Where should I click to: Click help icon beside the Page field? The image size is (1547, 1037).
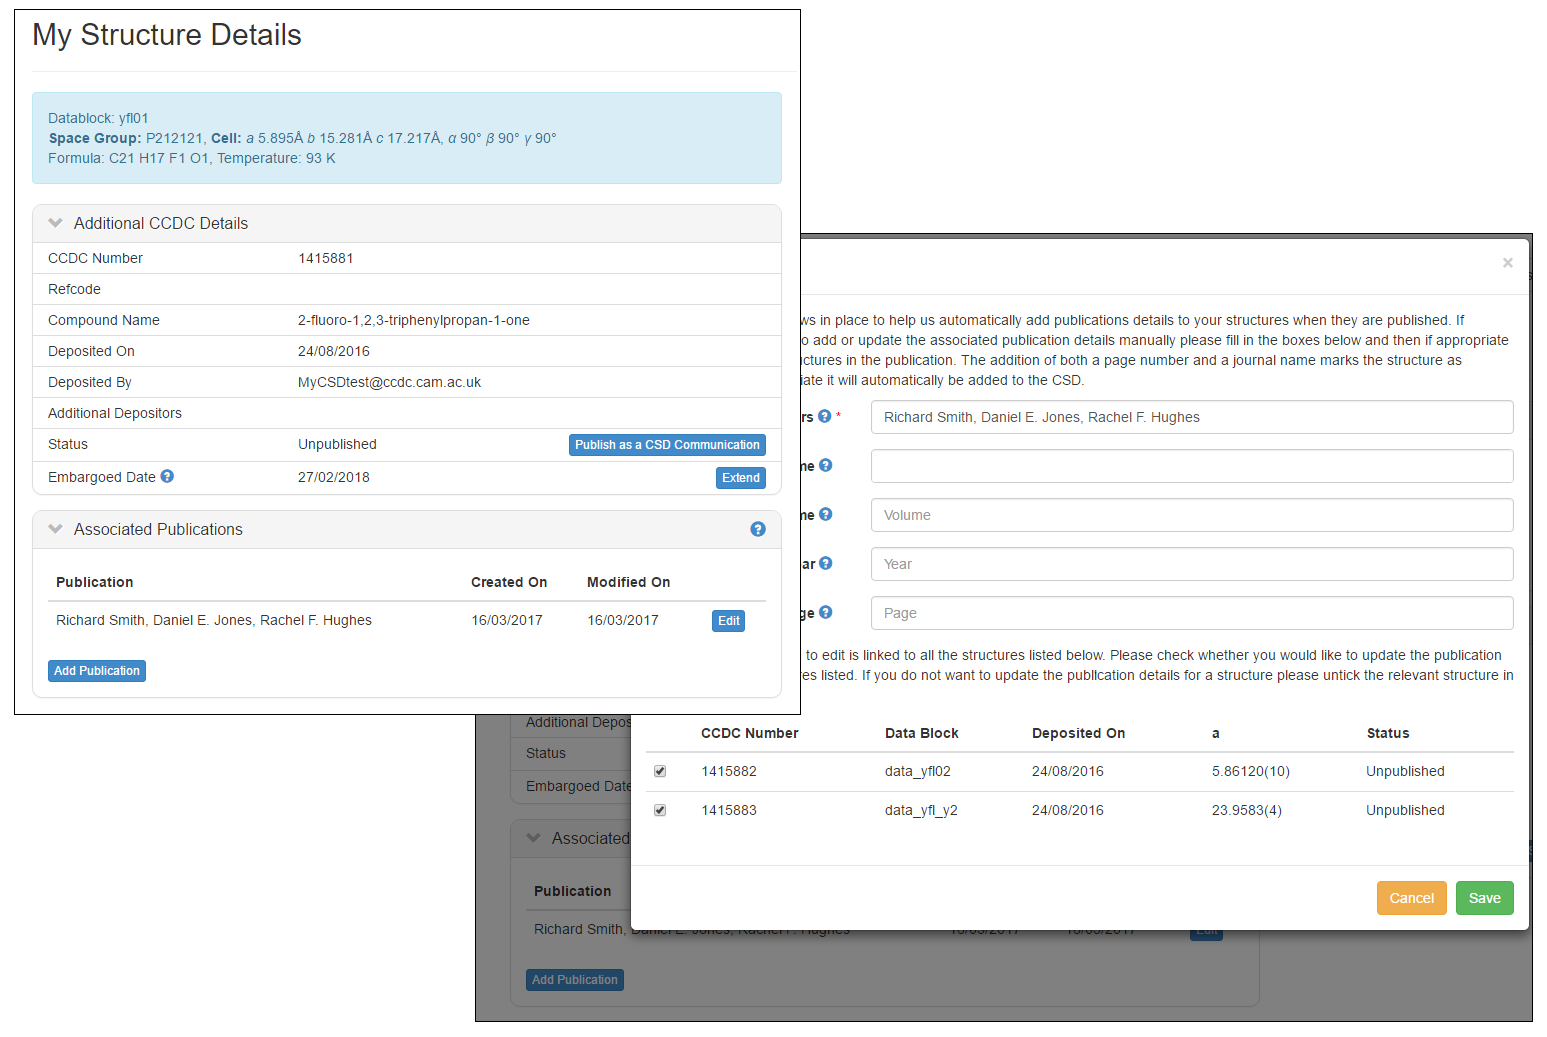coord(825,613)
